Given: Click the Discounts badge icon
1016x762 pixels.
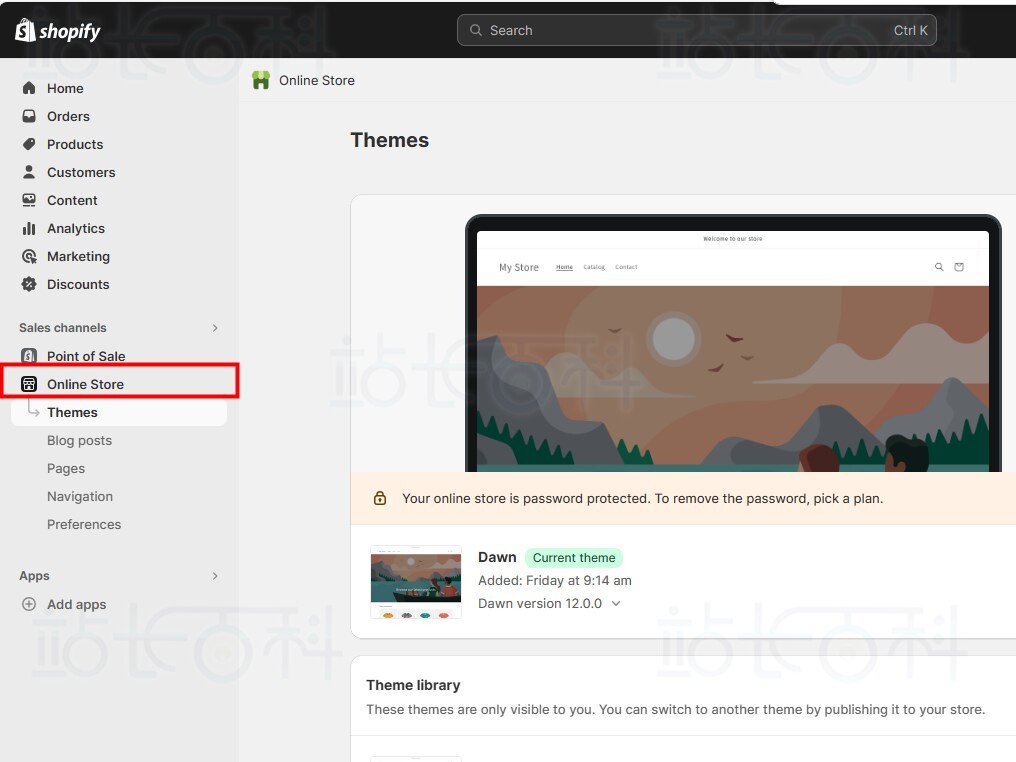Looking at the screenshot, I should pos(29,284).
